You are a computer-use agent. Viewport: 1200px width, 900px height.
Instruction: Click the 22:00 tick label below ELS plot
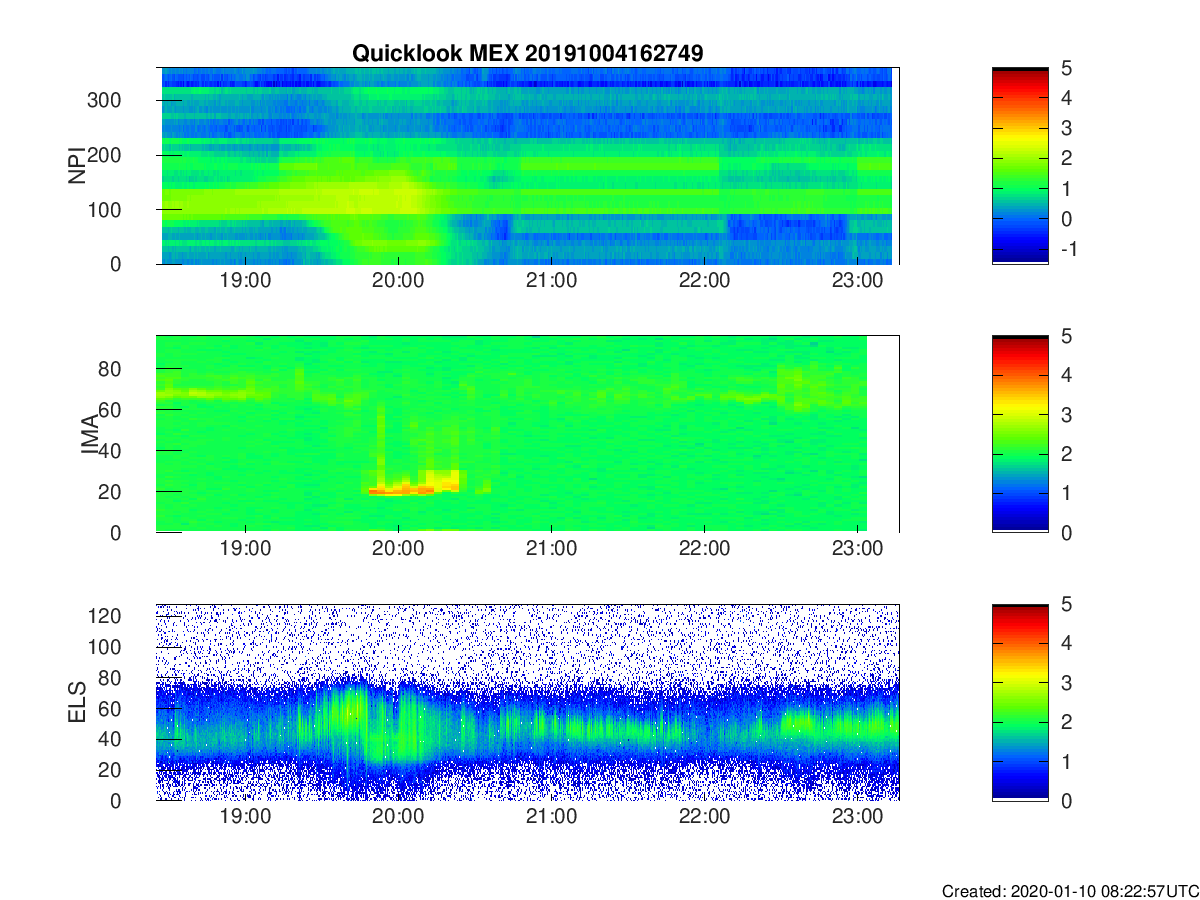click(704, 817)
